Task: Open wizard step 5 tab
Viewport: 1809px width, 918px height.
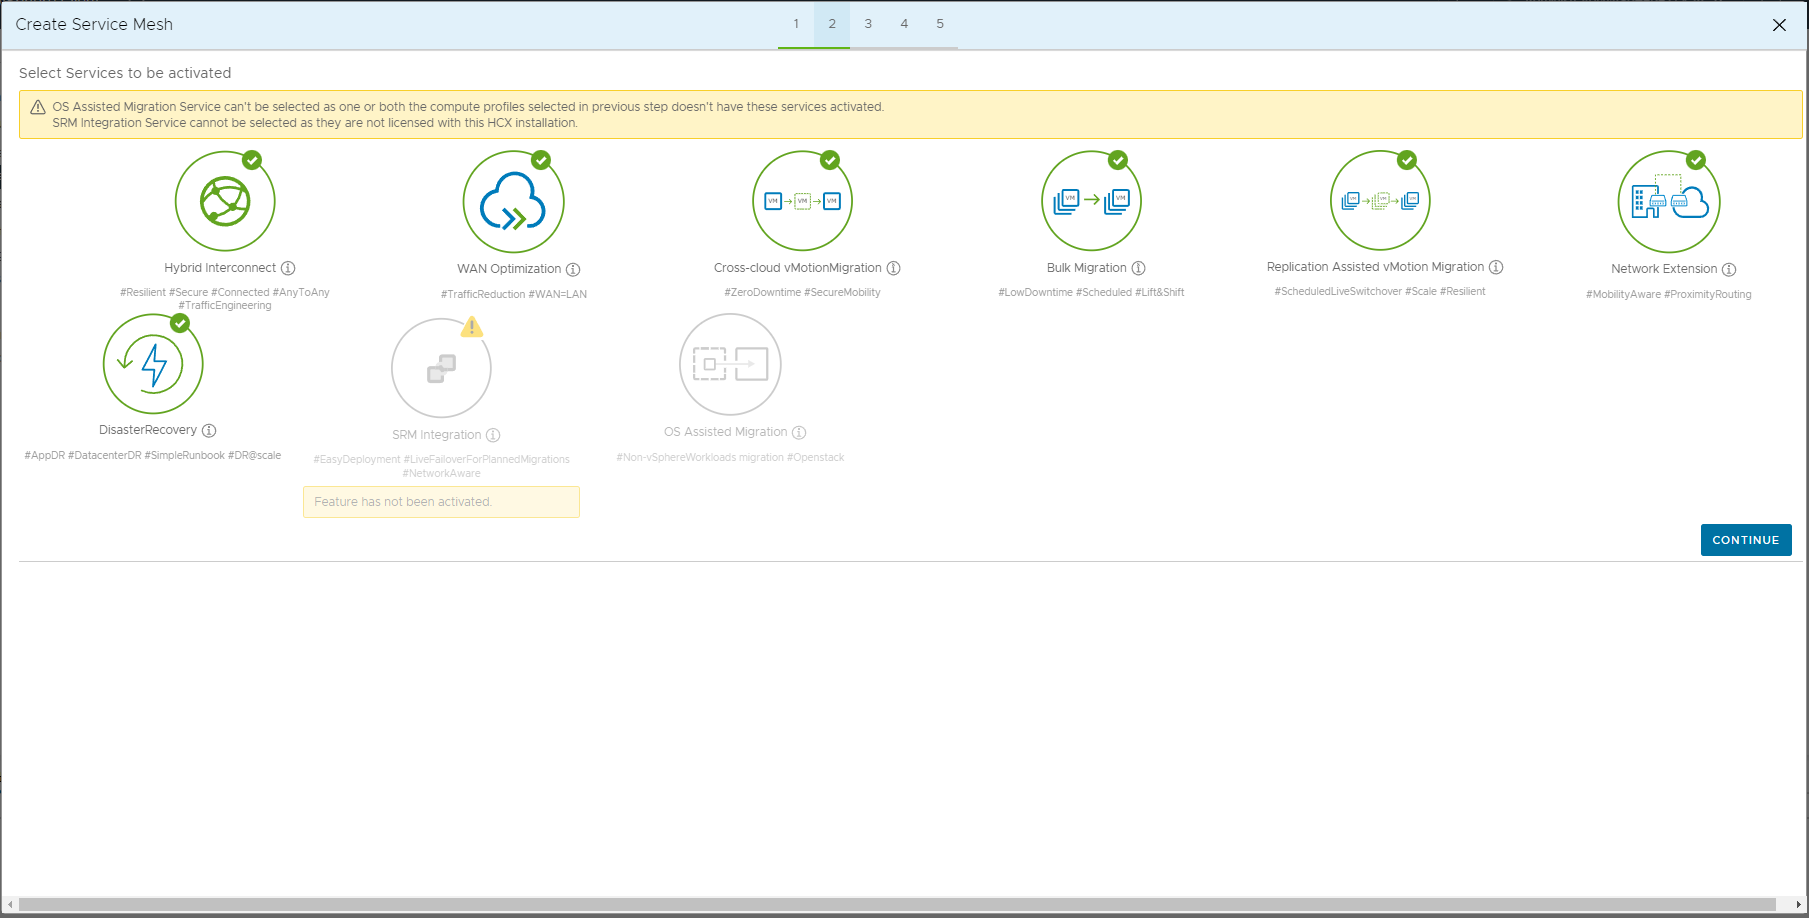Action: 940,24
